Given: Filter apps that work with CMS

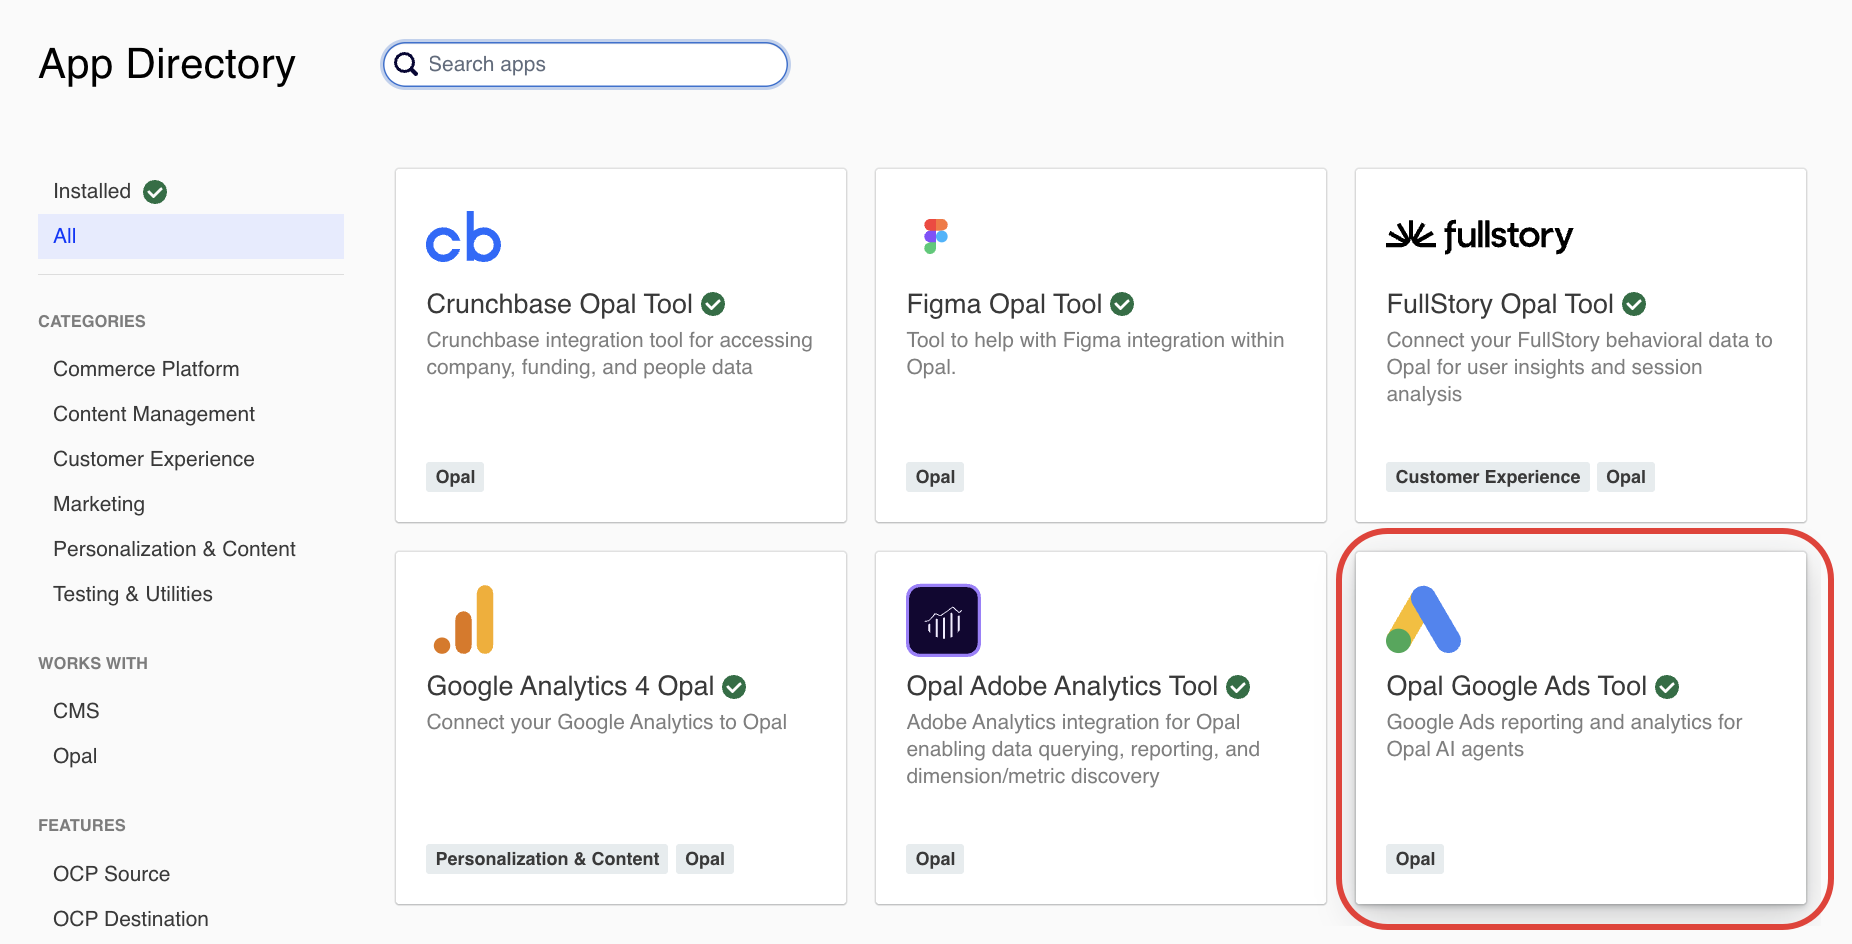Looking at the screenshot, I should [76, 711].
